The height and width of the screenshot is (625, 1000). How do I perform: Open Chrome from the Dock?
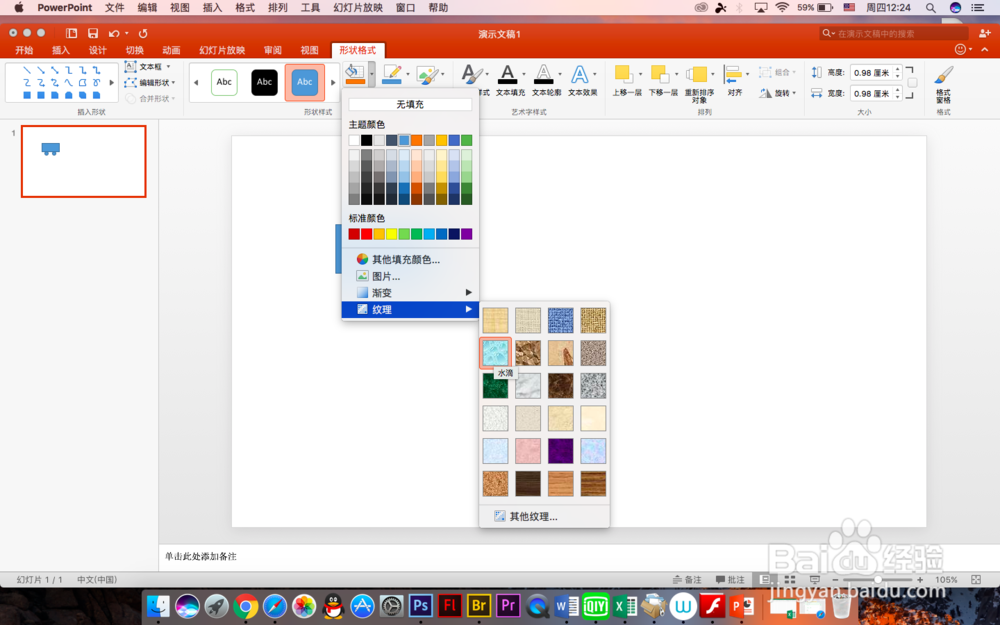pos(246,606)
